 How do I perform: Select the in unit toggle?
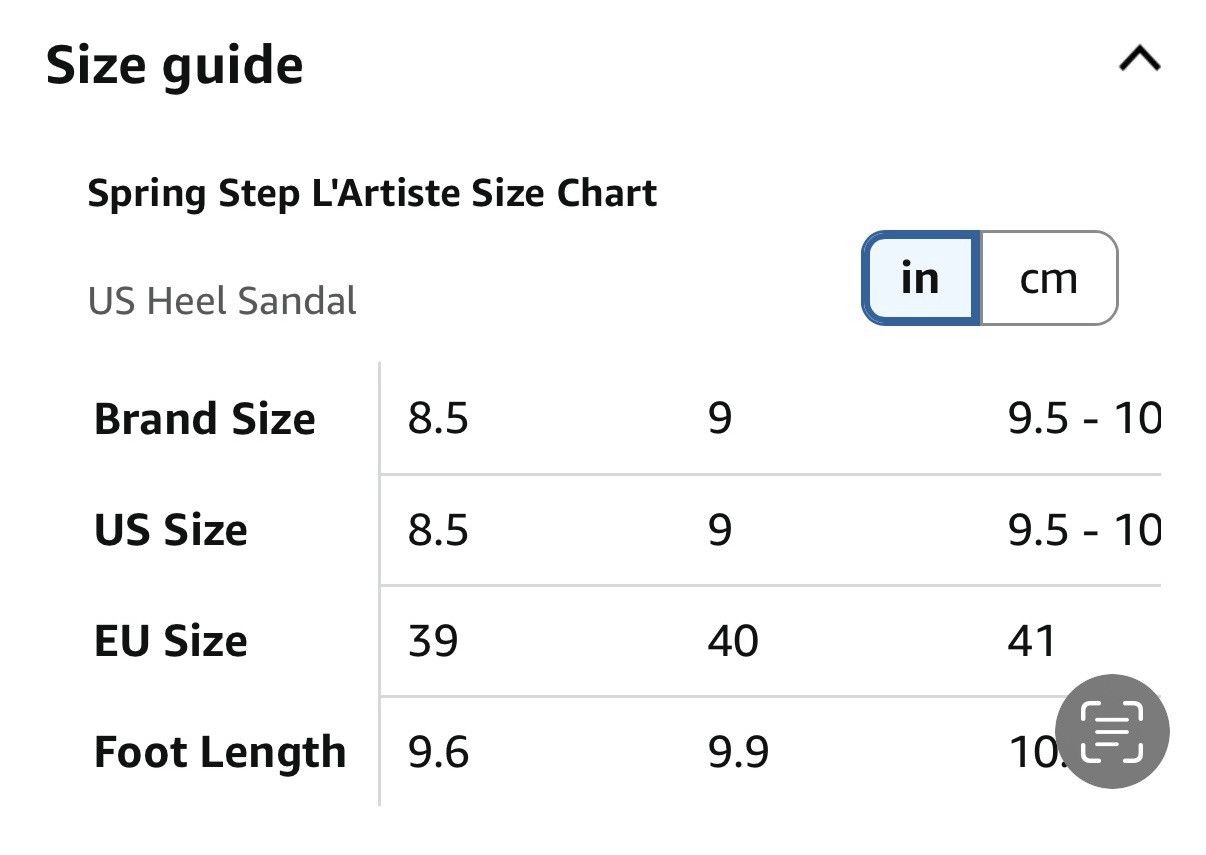[x=920, y=278]
